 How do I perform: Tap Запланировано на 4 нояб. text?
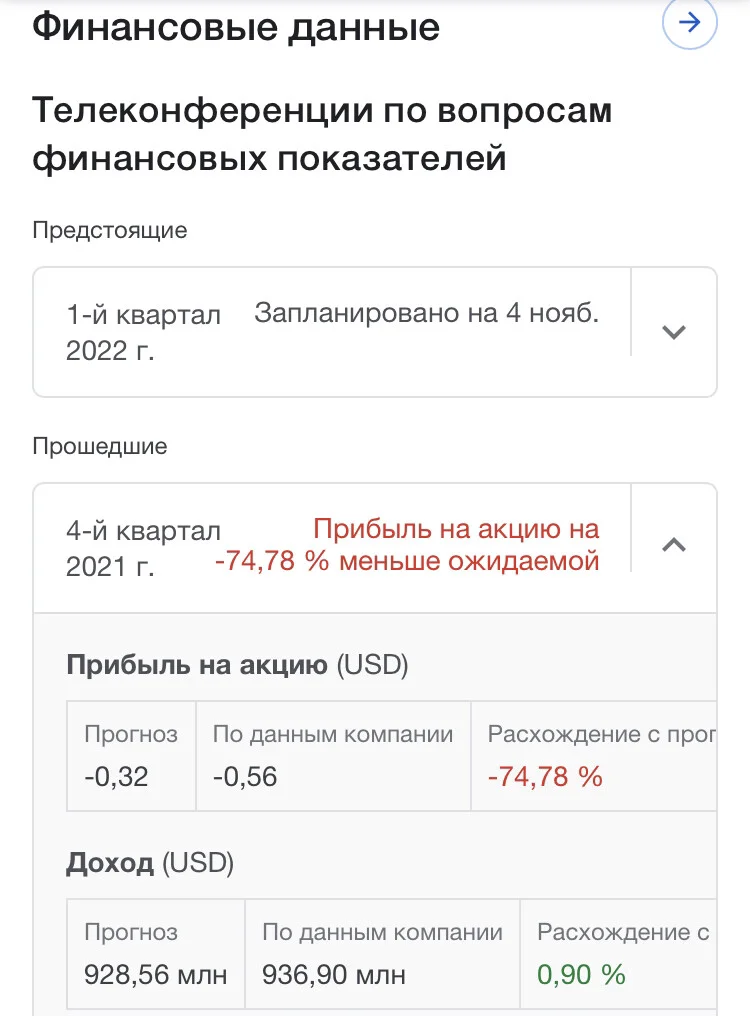click(427, 313)
